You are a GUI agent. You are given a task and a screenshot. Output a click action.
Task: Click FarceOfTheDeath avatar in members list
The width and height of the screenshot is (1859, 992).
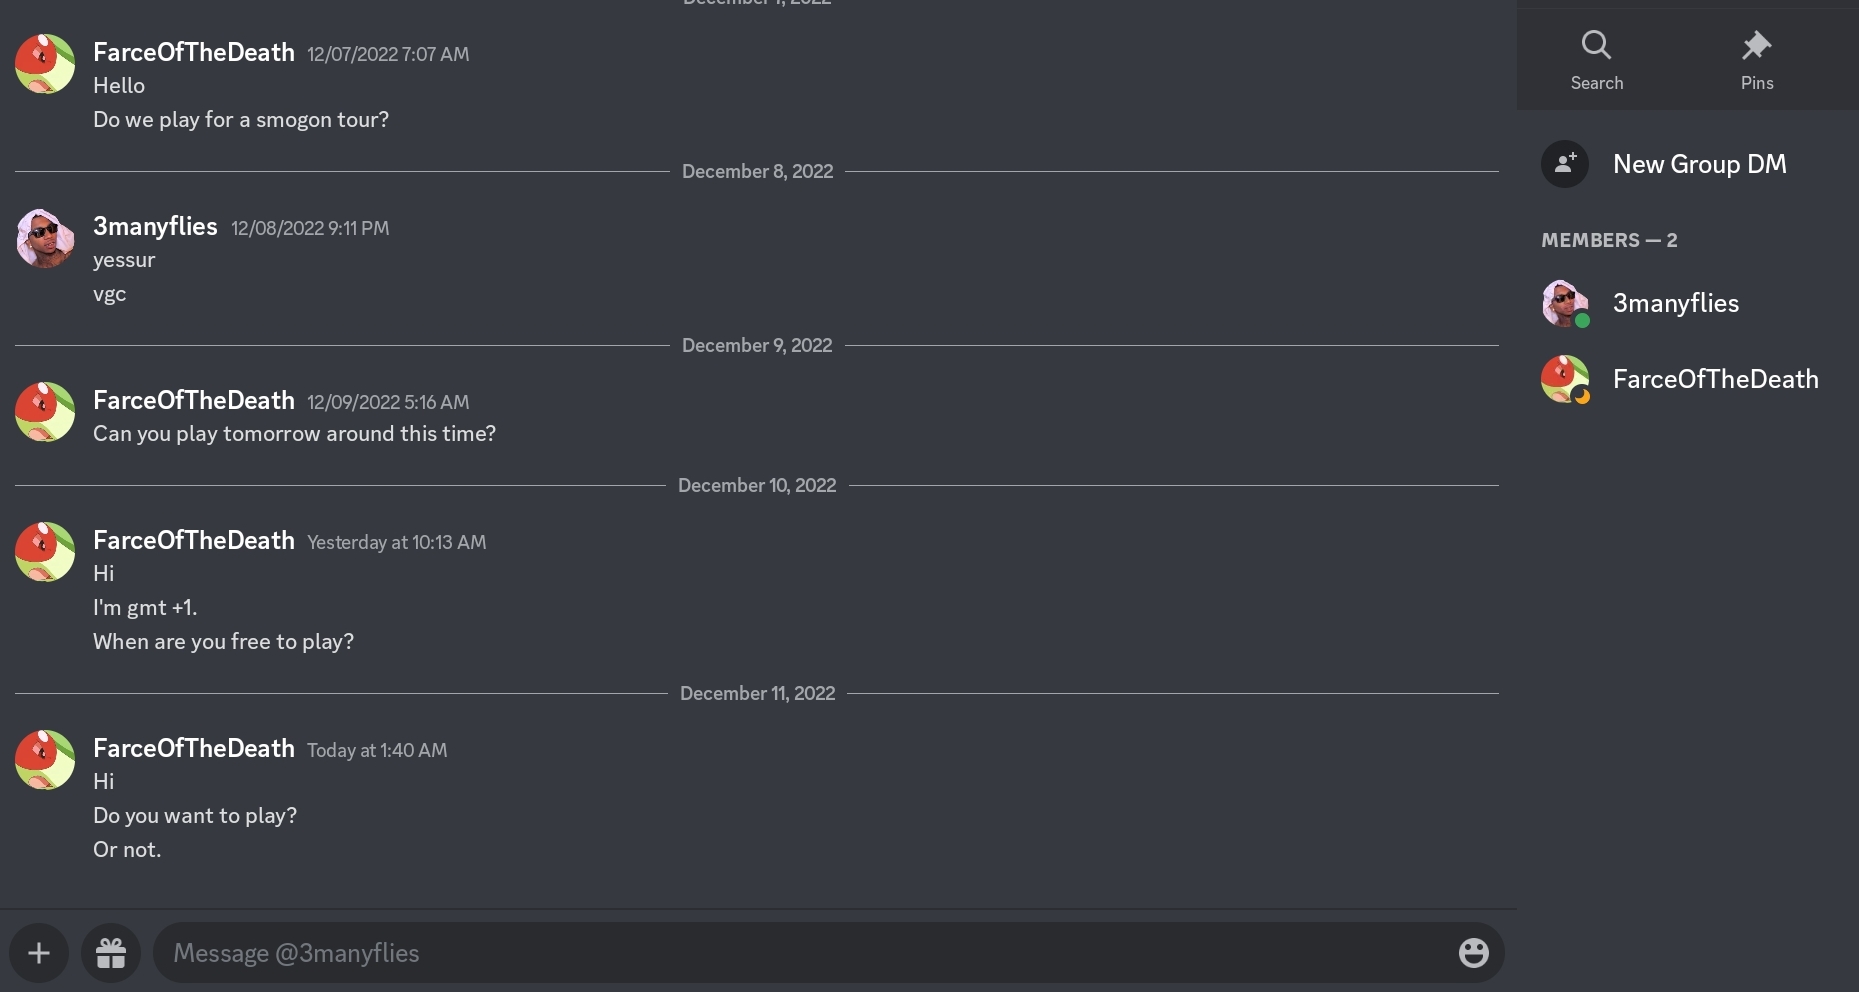coord(1565,379)
